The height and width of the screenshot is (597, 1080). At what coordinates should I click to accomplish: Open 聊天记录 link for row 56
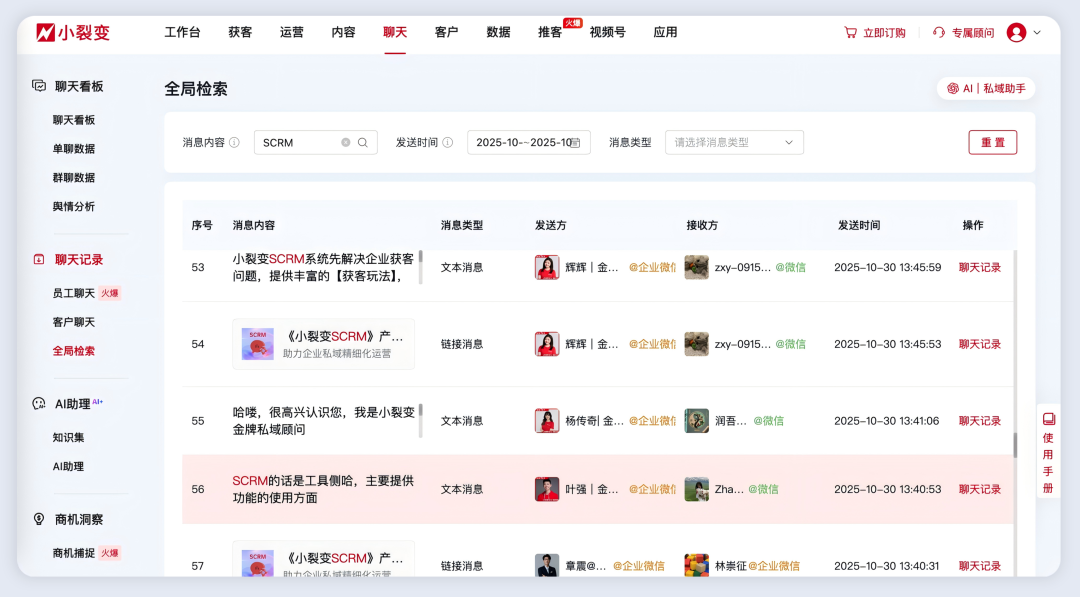click(x=979, y=489)
